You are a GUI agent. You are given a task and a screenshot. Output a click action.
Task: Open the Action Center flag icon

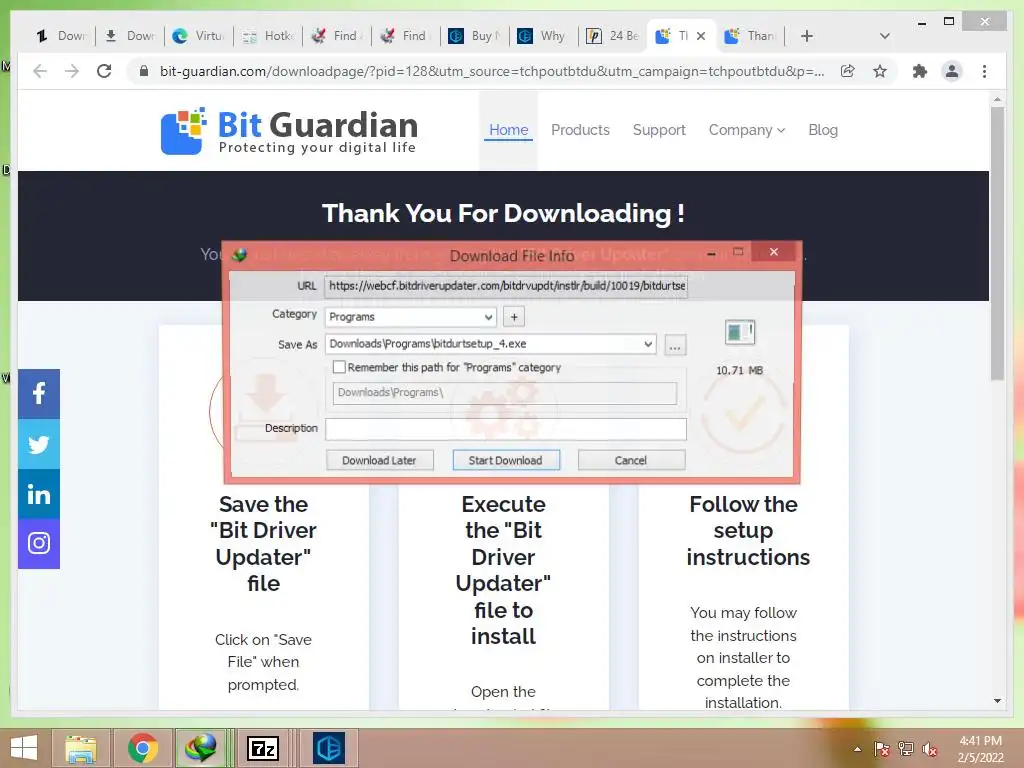click(882, 749)
